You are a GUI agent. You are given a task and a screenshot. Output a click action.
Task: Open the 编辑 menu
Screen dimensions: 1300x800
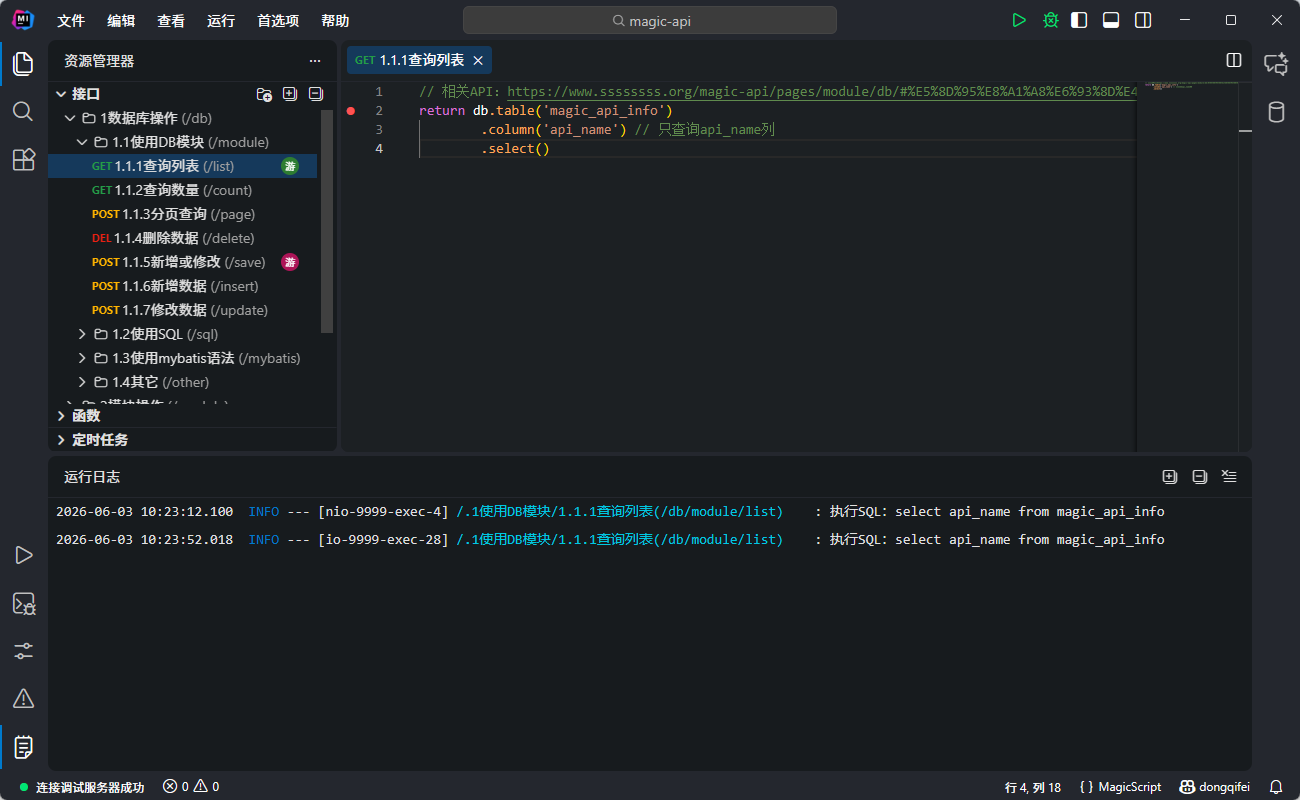[x=121, y=21]
